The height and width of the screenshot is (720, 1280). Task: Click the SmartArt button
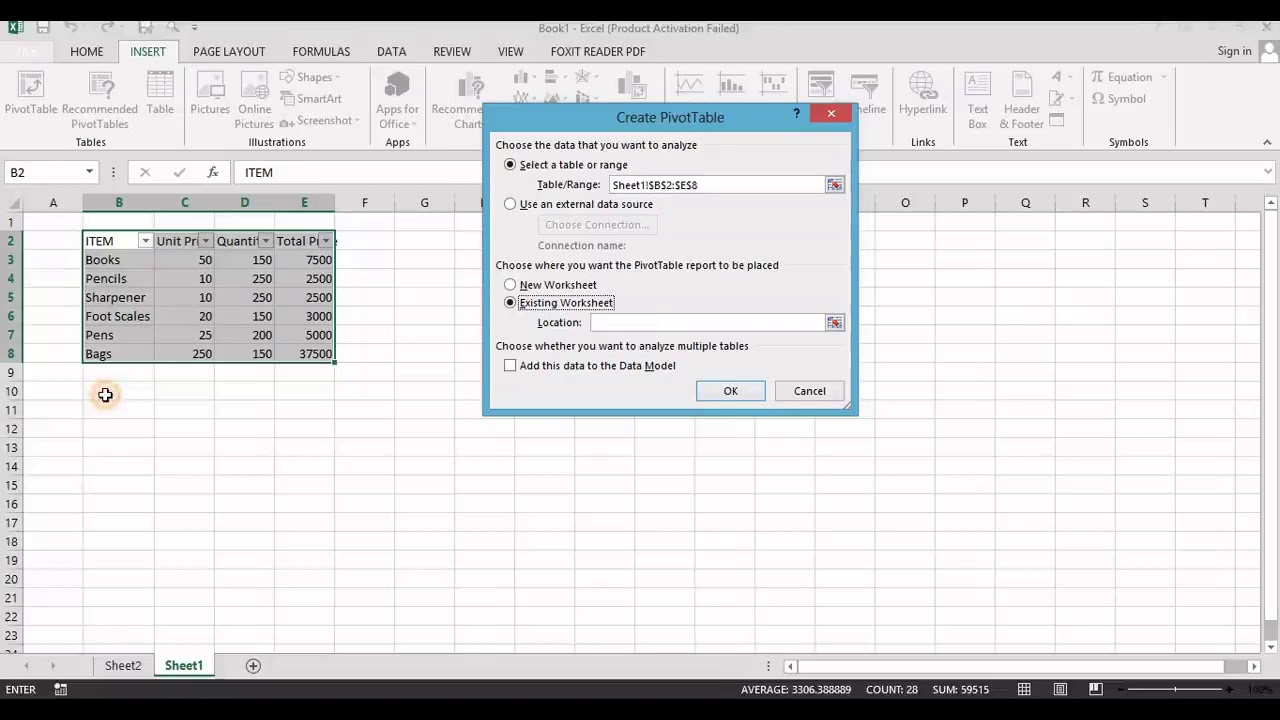pyautogui.click(x=311, y=99)
